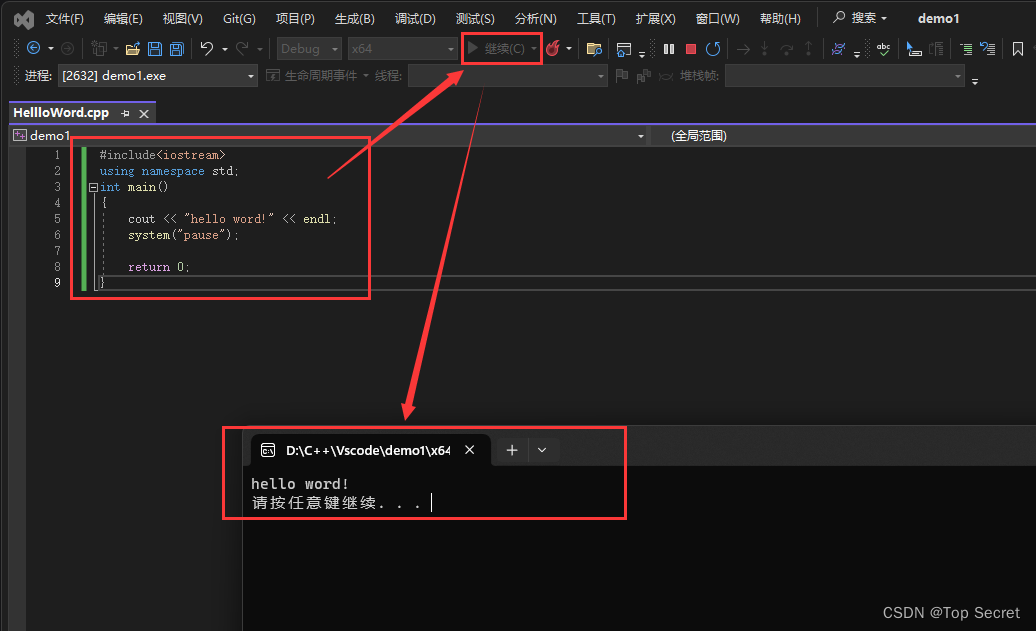
Task: Open the back navigation history dropdown
Action: coord(50,48)
